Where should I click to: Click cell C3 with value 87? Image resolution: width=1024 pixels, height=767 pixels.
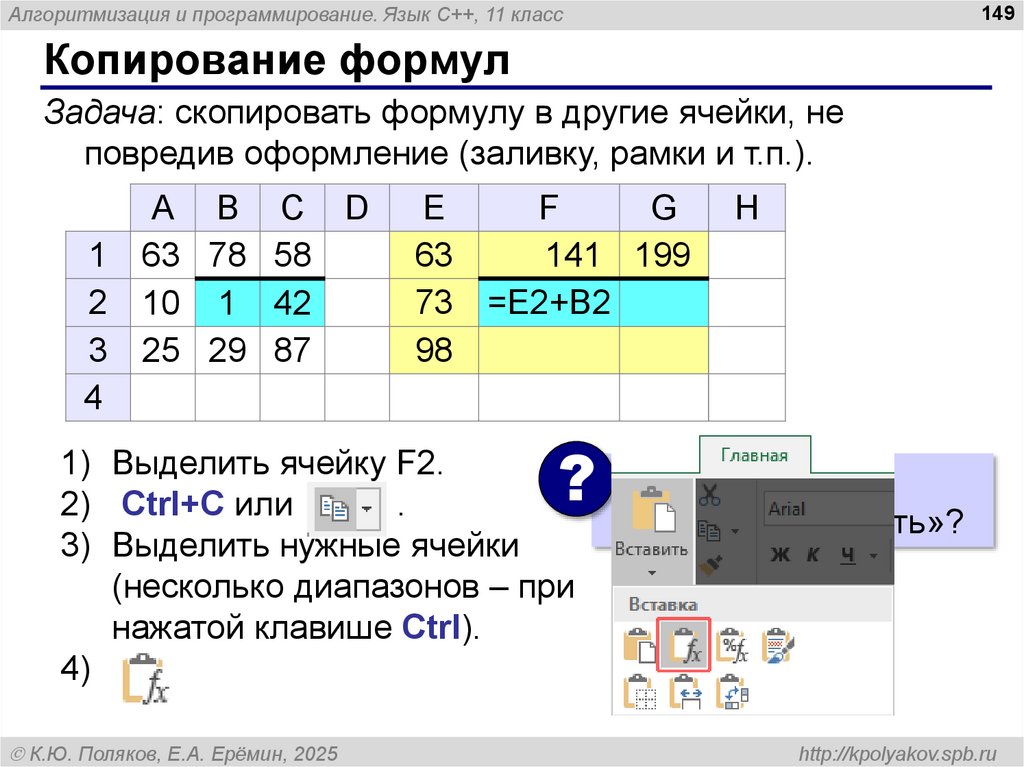[x=292, y=350]
